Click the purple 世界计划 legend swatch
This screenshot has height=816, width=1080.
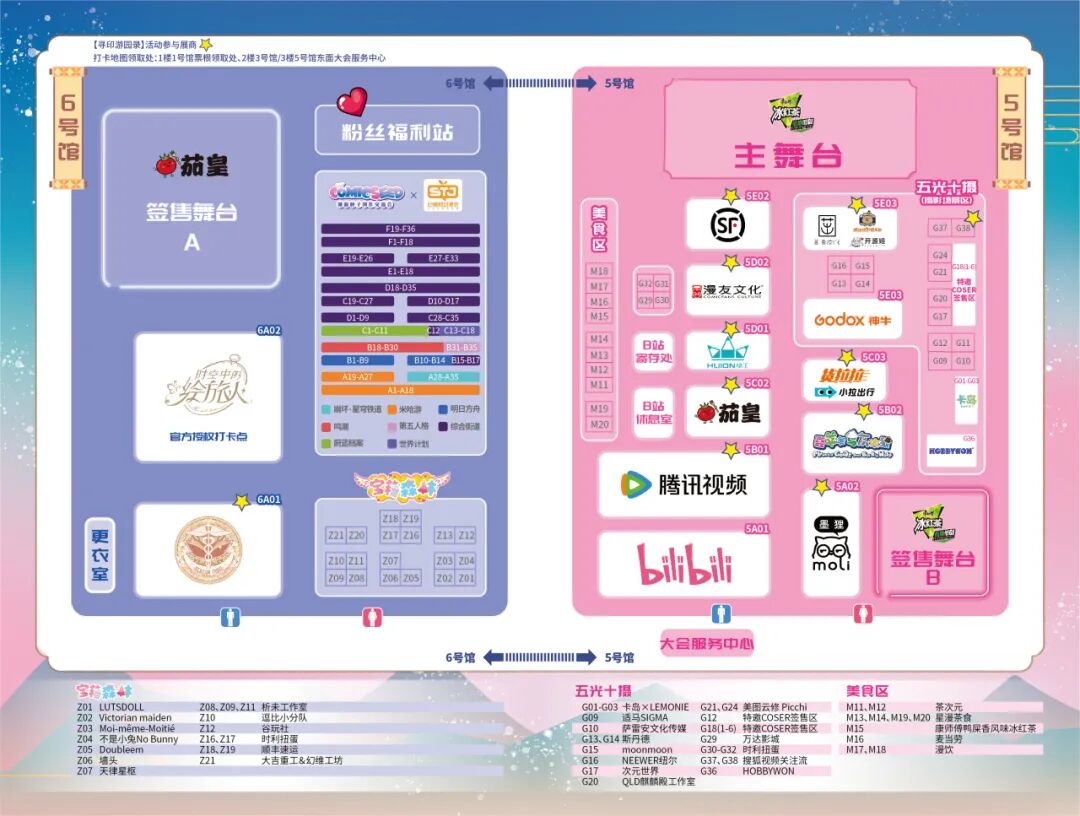tap(392, 443)
